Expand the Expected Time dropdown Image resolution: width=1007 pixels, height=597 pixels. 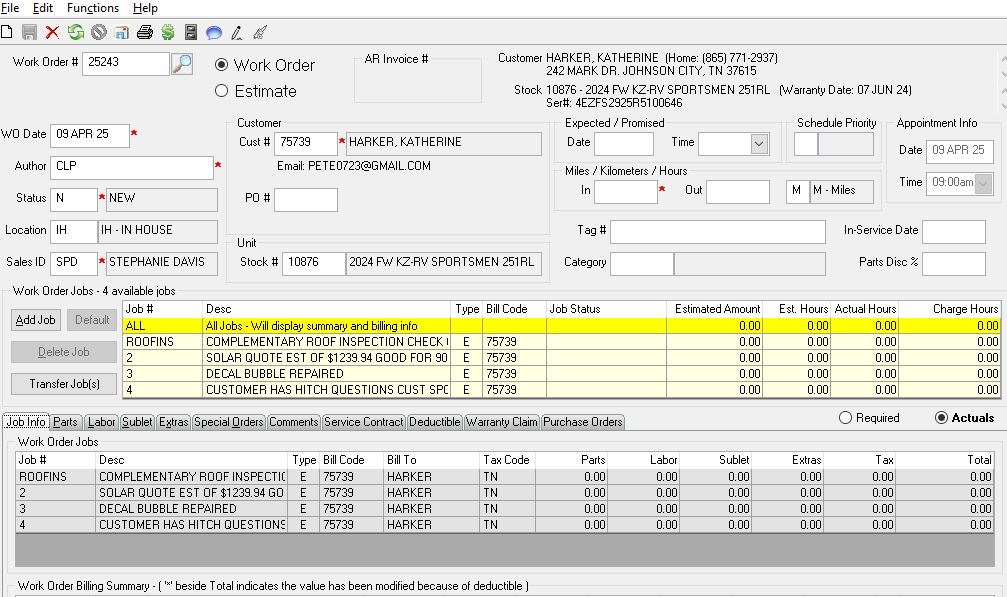[759, 144]
